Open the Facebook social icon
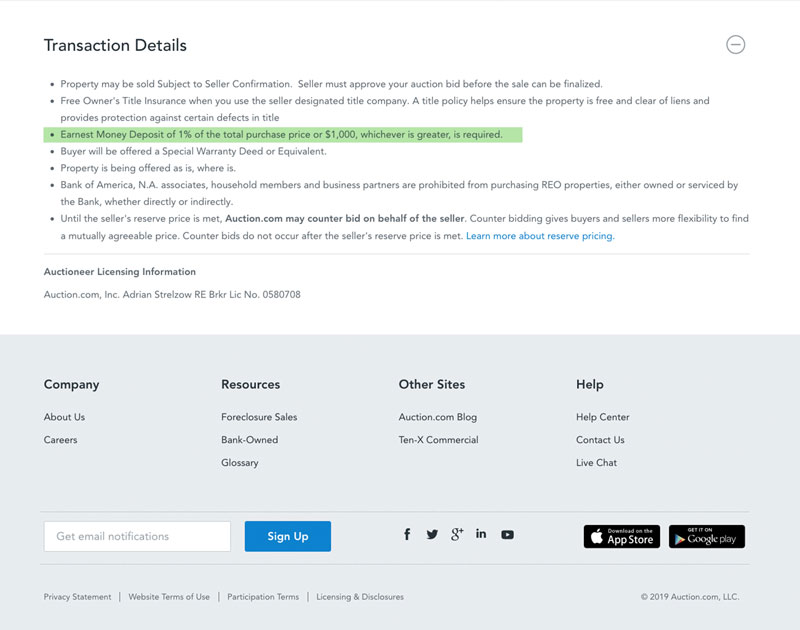800x630 pixels. click(407, 534)
